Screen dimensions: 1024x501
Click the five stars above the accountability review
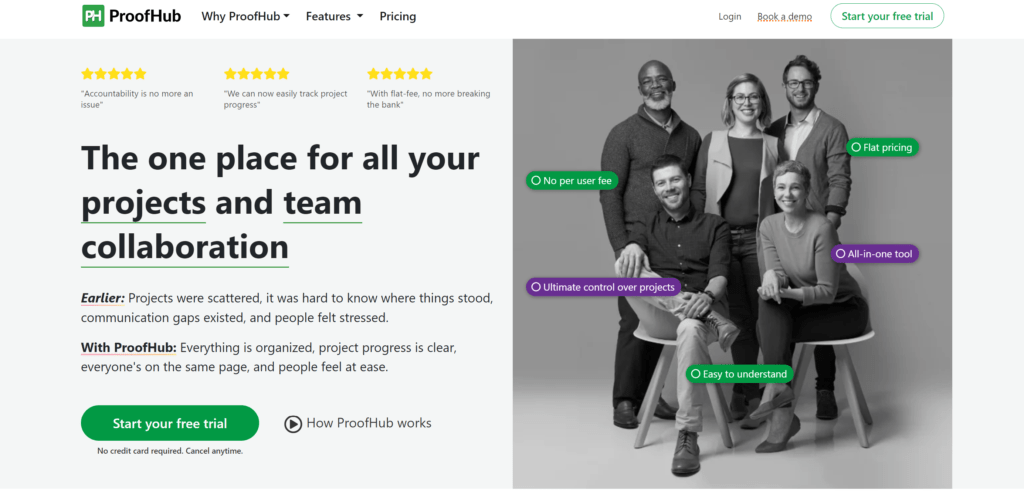pos(114,74)
